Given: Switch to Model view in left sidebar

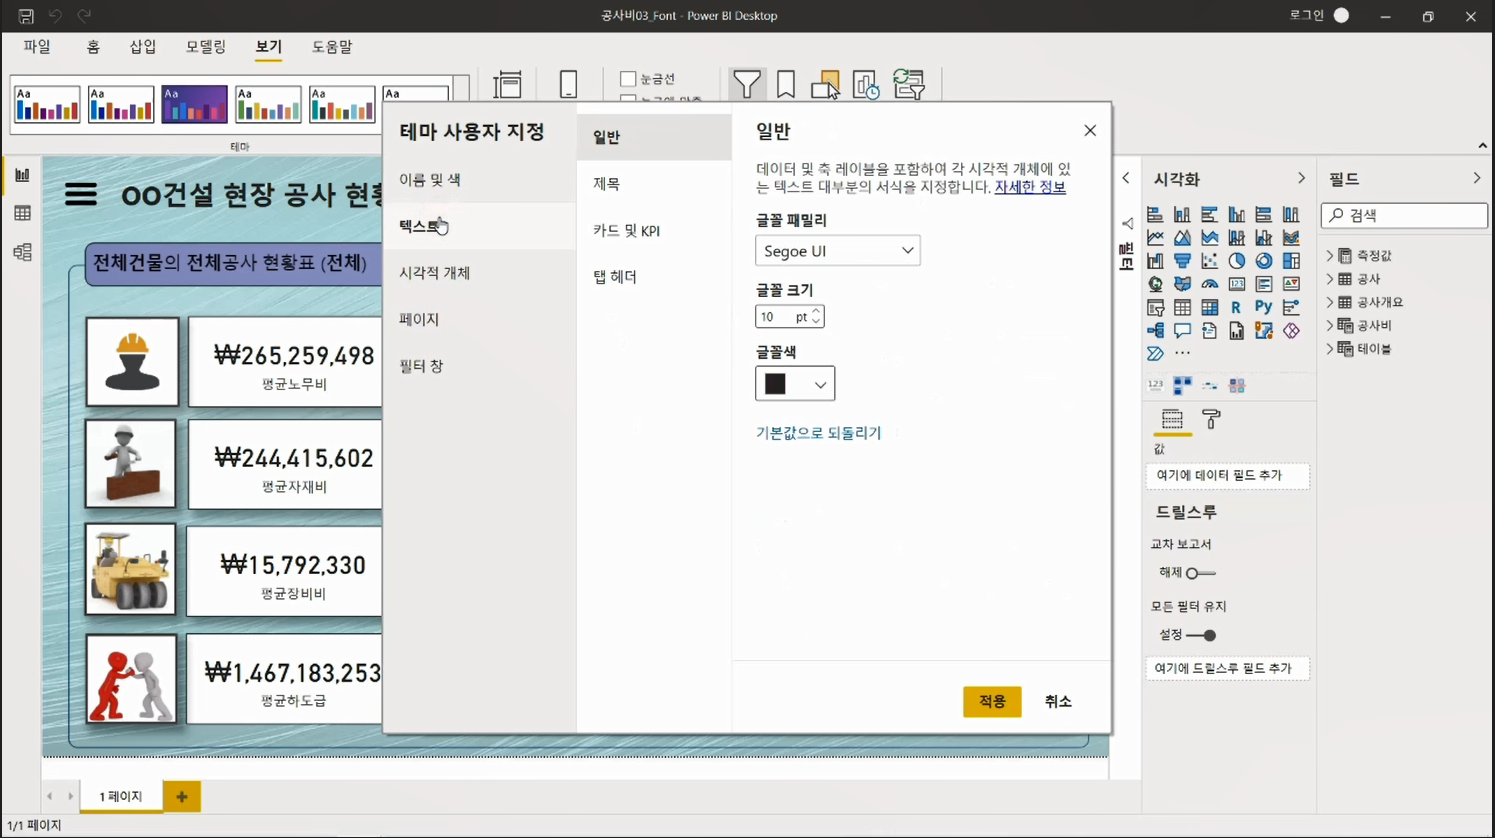Looking at the screenshot, I should click(x=22, y=252).
